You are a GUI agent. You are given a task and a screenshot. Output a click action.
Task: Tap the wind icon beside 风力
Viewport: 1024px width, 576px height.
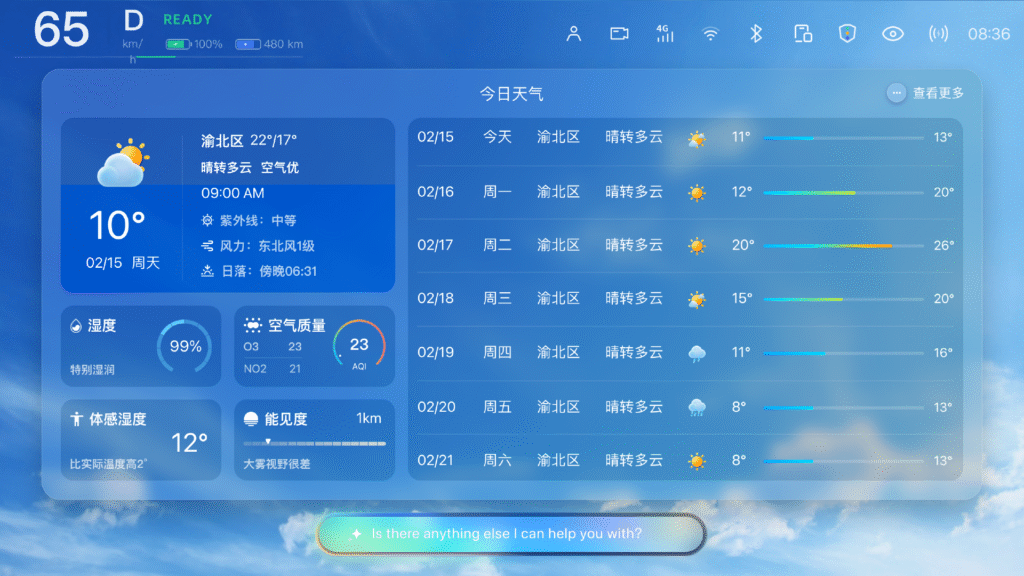pyautogui.click(x=207, y=246)
